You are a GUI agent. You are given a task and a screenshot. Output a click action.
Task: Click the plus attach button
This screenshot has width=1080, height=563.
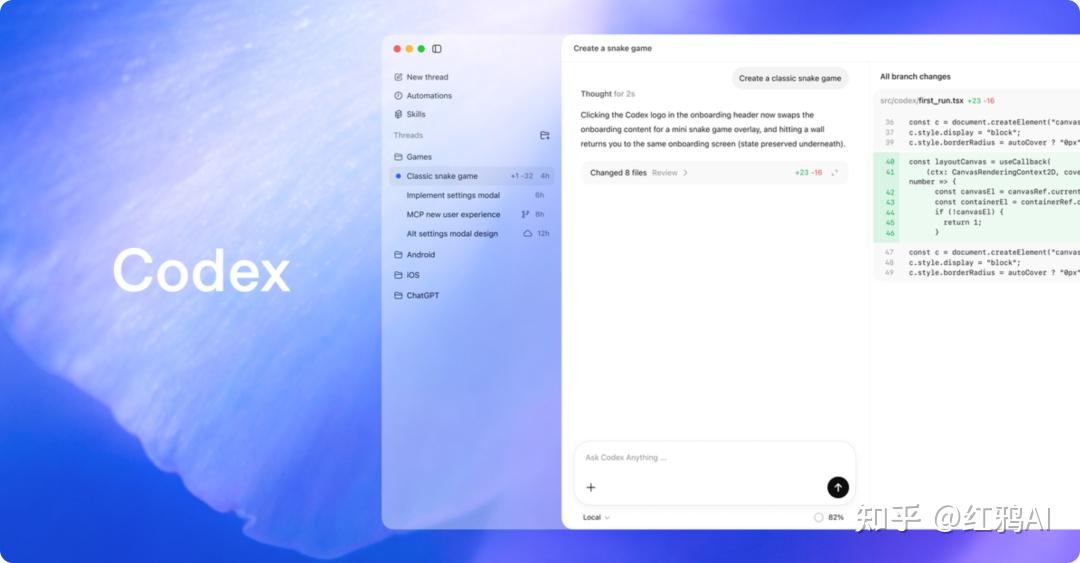coord(591,487)
